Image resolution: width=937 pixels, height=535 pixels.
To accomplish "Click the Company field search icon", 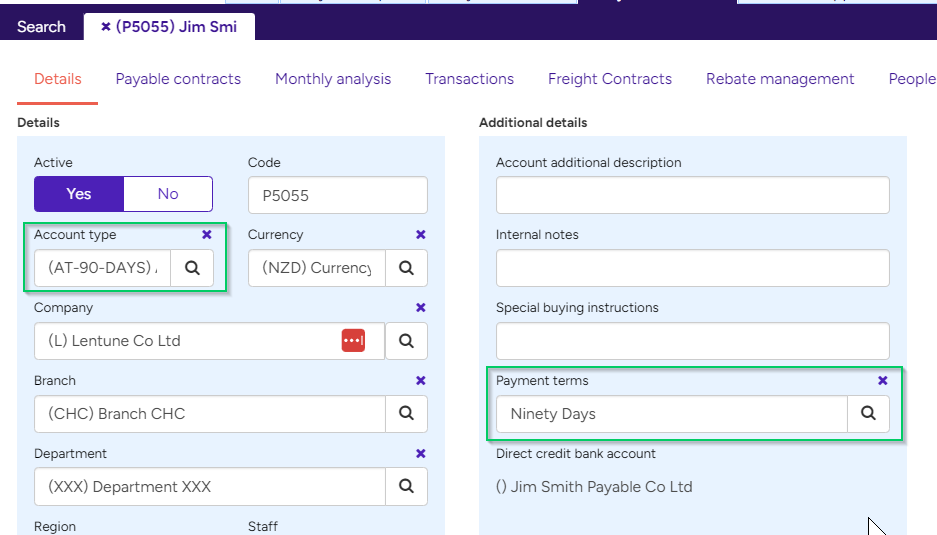I will tap(406, 341).
